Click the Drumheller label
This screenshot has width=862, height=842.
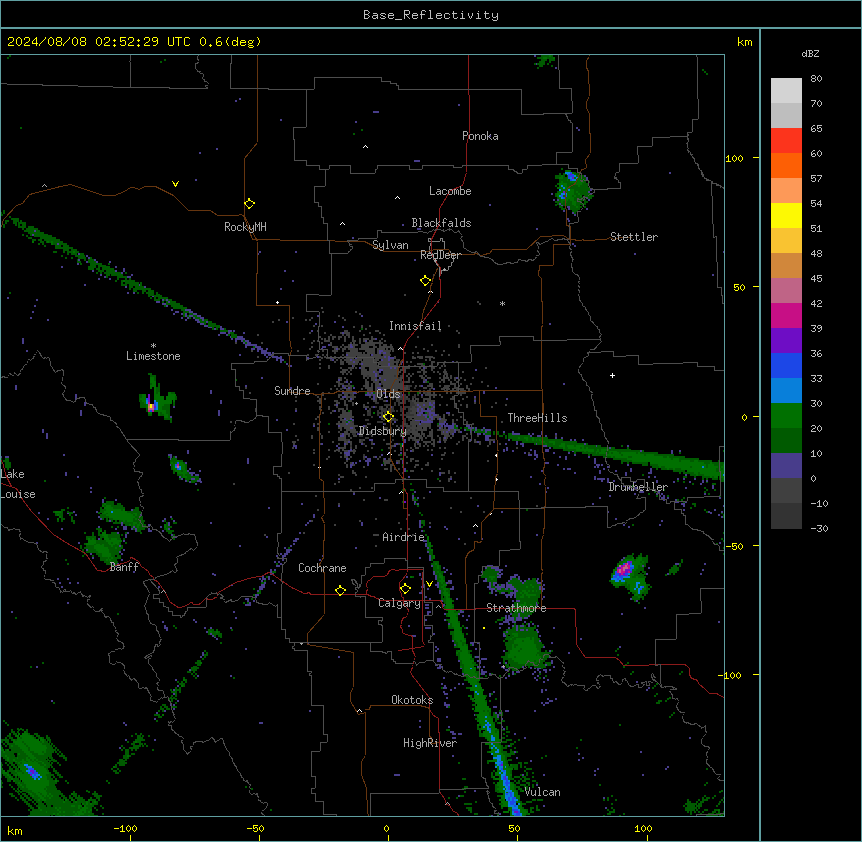click(638, 487)
